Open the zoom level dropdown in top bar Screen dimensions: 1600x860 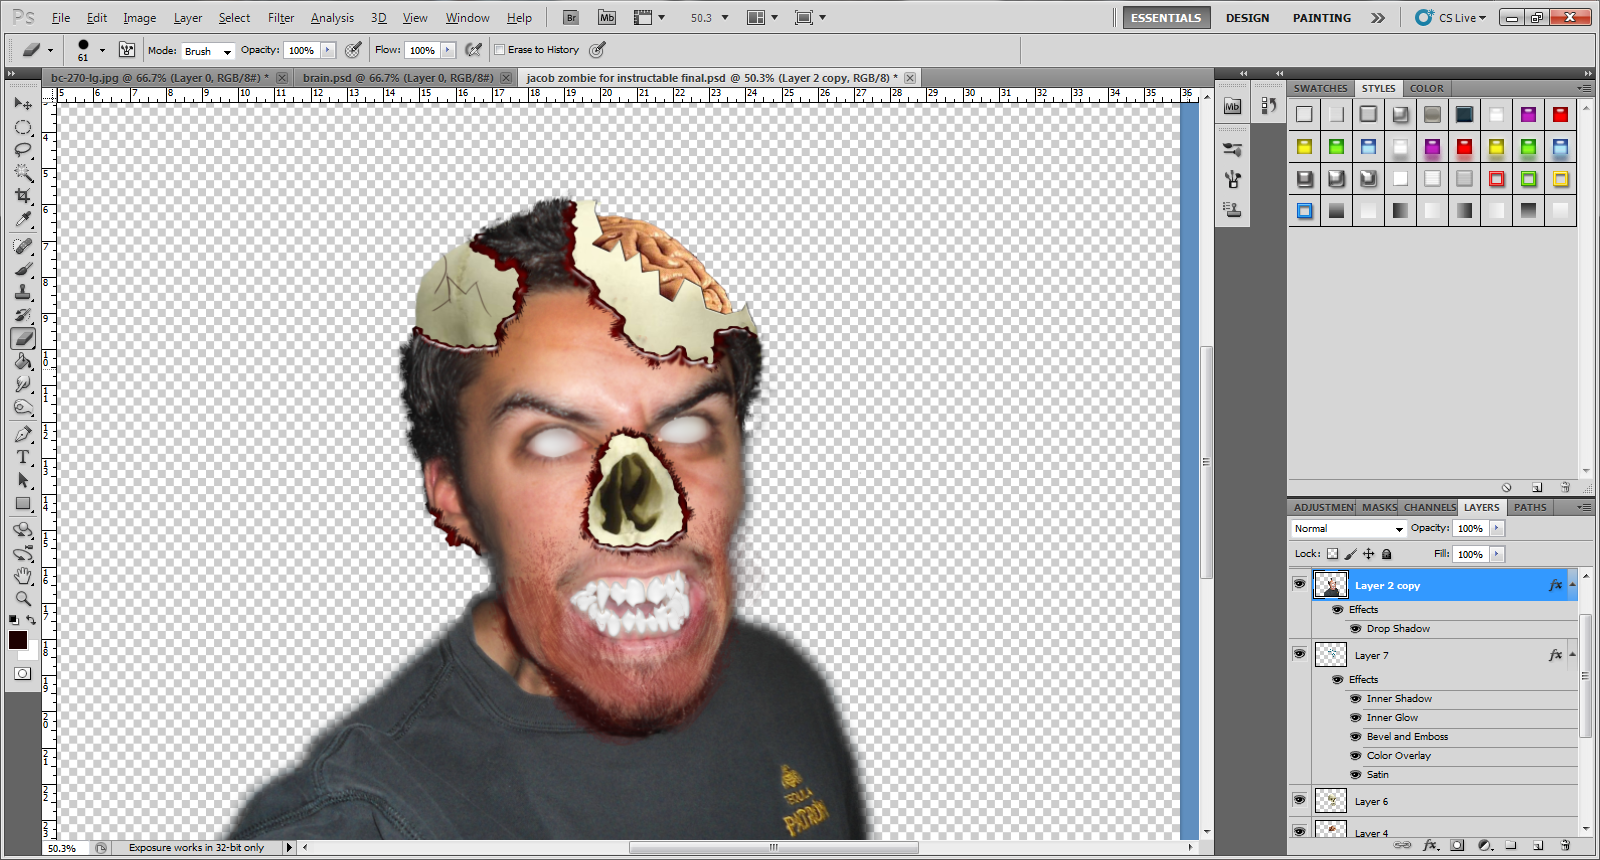(725, 18)
